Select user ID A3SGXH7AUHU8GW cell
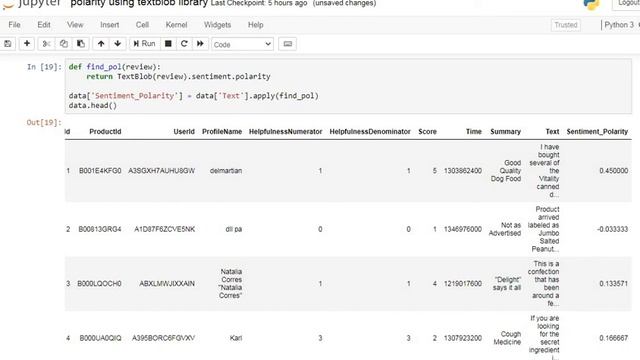The width and height of the screenshot is (640, 360). click(x=162, y=171)
